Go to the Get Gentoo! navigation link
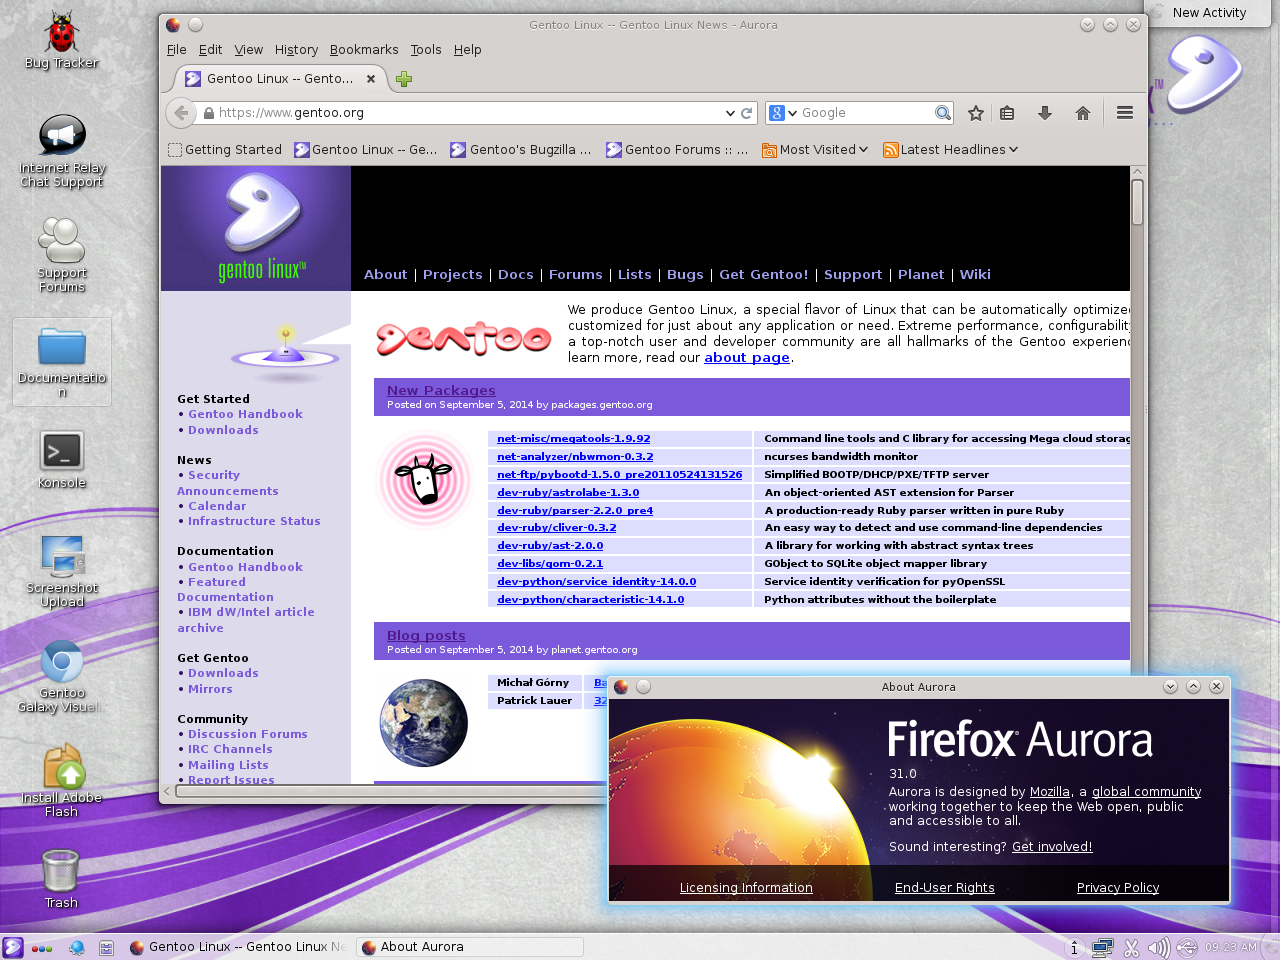Viewport: 1280px width, 960px height. click(763, 275)
